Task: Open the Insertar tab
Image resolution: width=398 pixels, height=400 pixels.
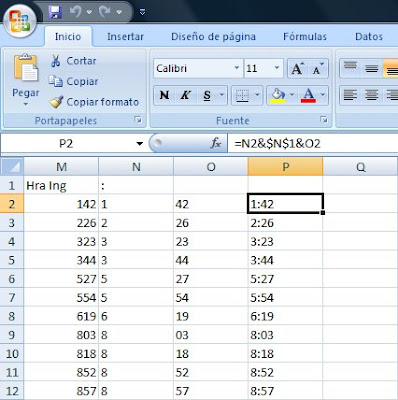Action: 125,36
